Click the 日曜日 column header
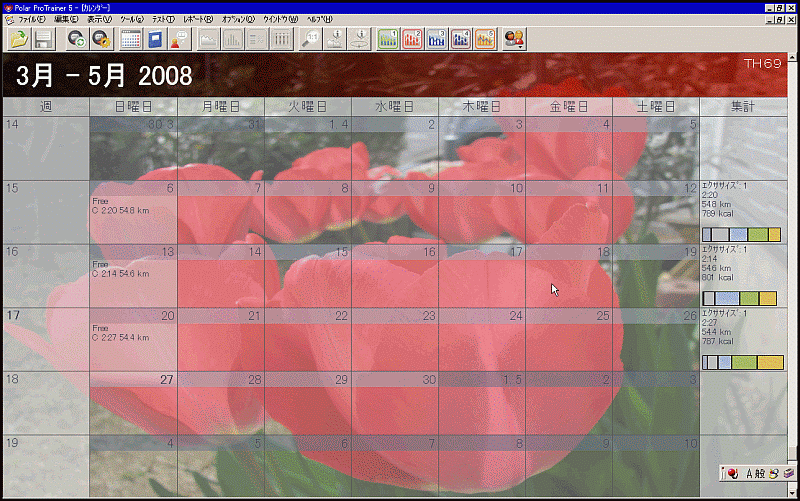Image resolution: width=800 pixels, height=501 pixels. (x=133, y=107)
